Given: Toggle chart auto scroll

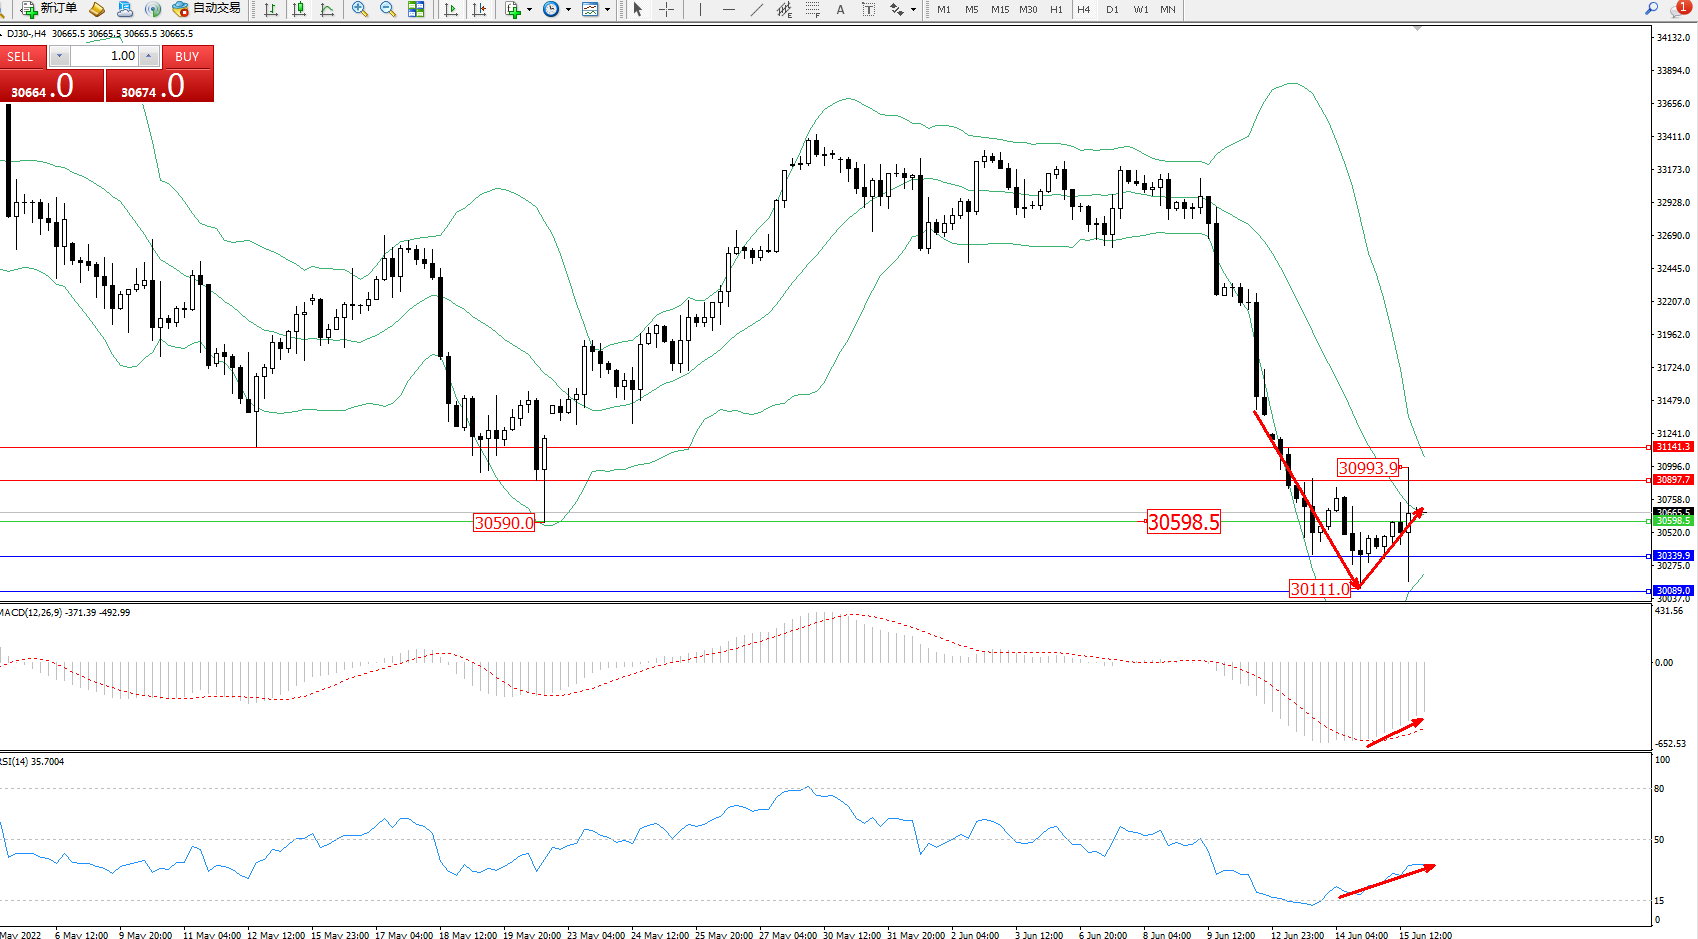Looking at the screenshot, I should pos(451,9).
